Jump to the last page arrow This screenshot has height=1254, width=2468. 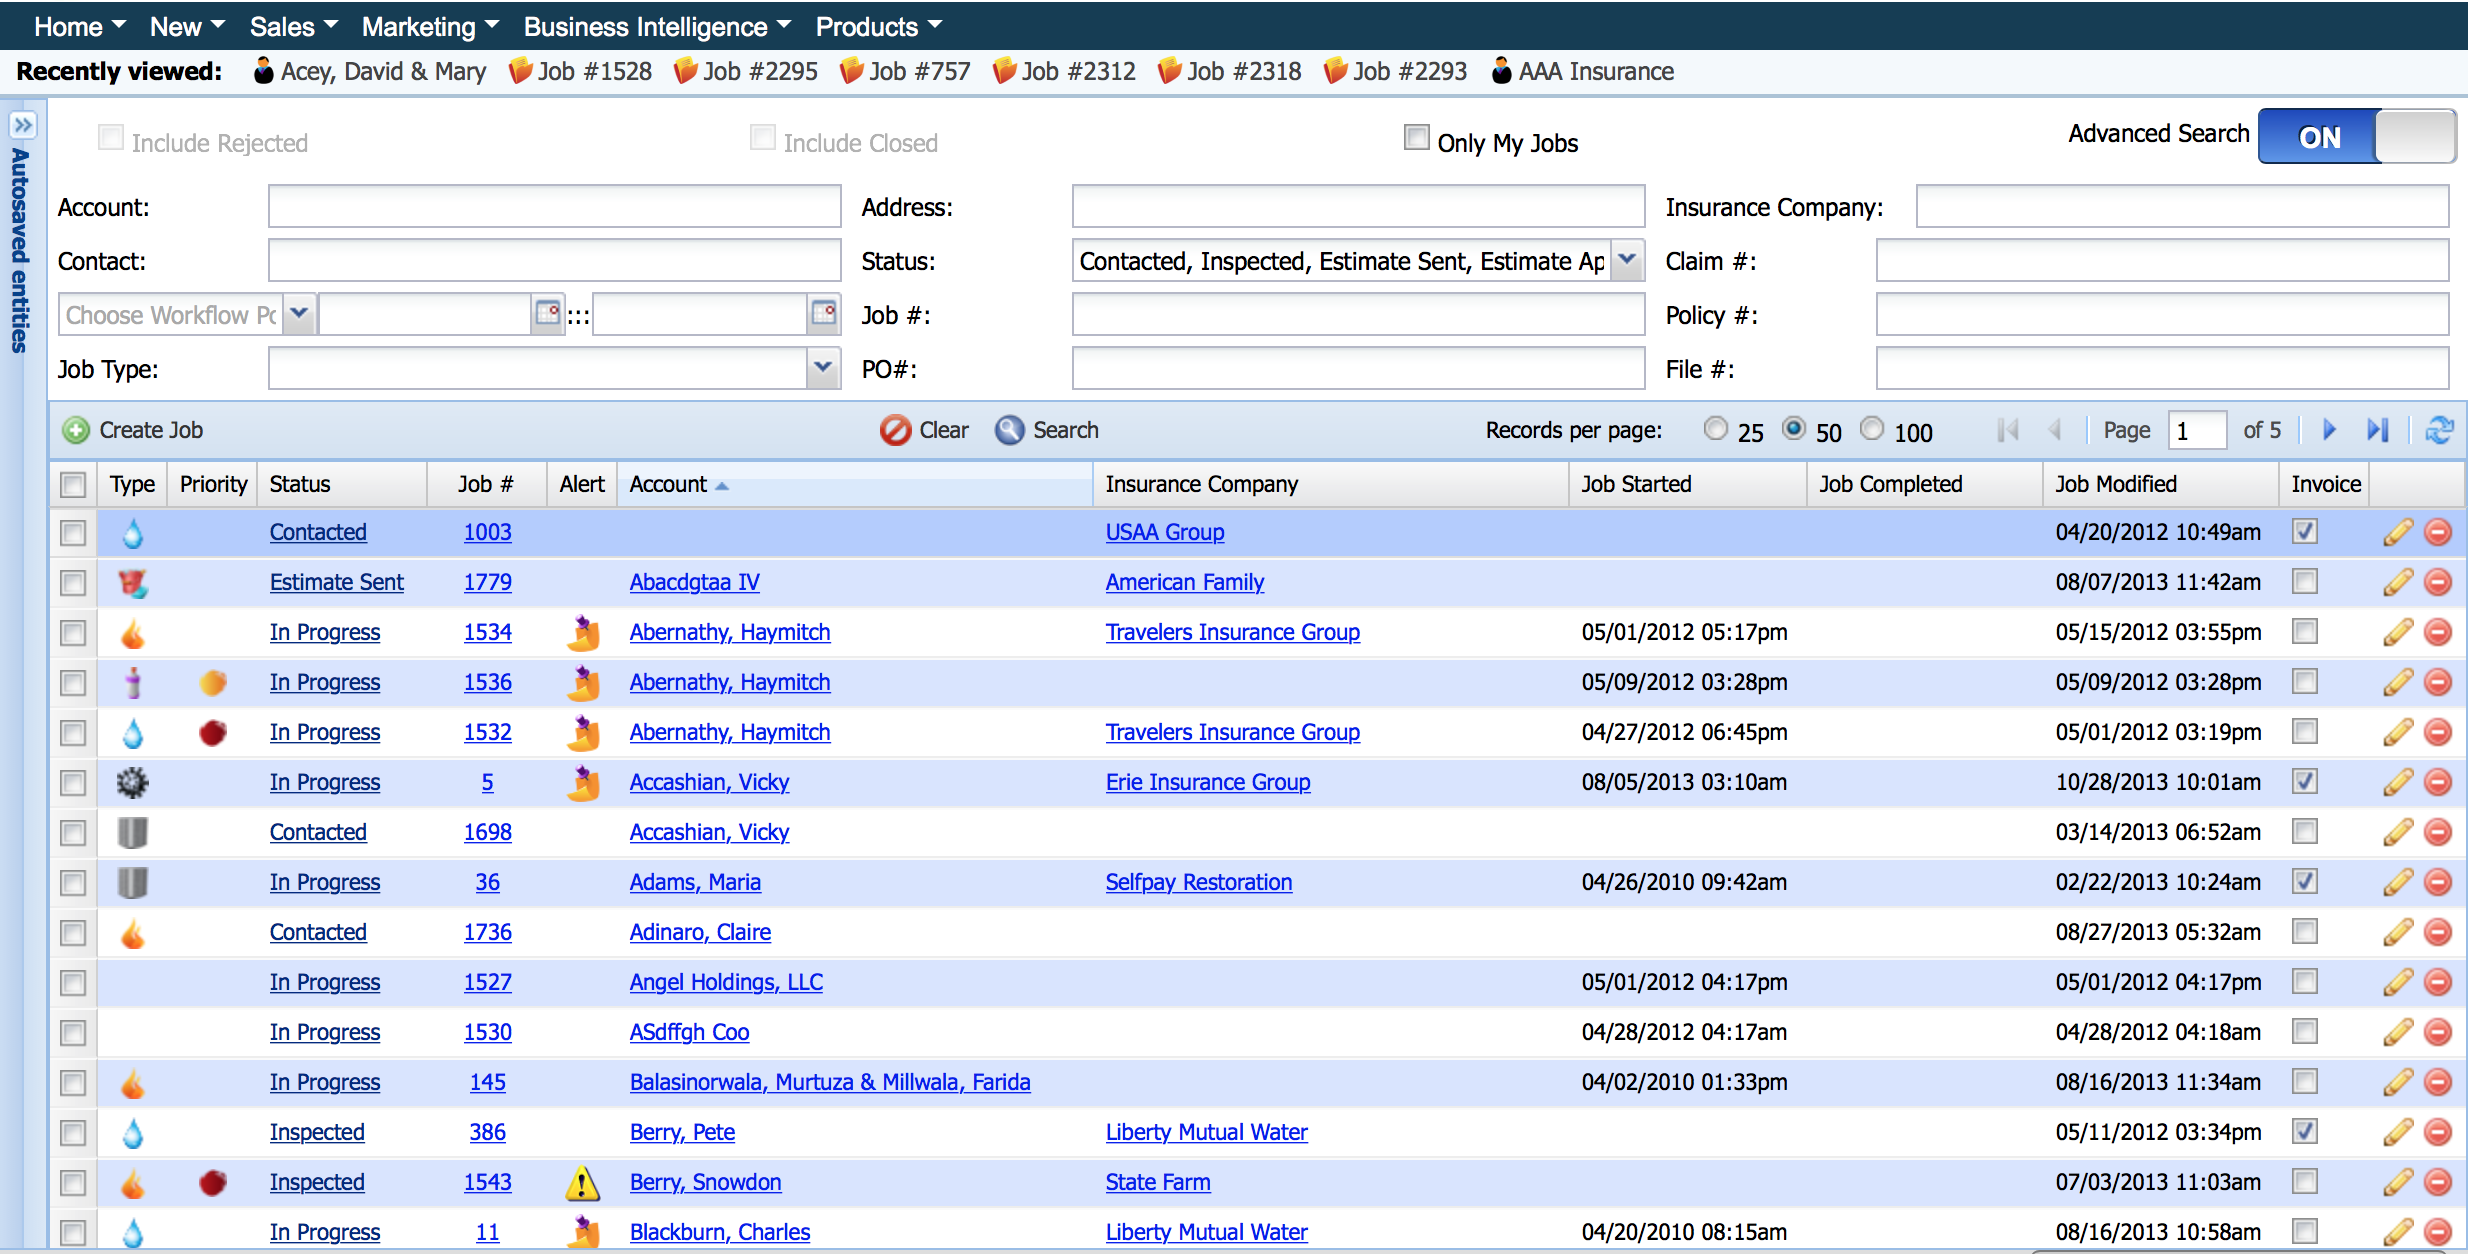click(2378, 430)
